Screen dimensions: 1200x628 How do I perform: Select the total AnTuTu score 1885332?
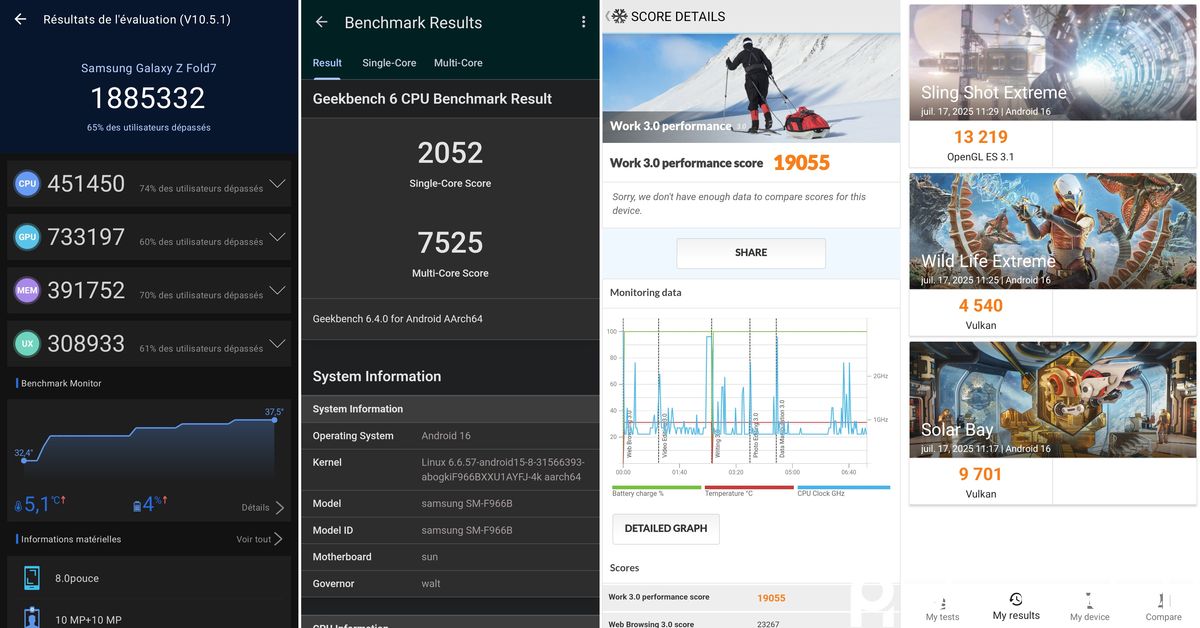(148, 98)
